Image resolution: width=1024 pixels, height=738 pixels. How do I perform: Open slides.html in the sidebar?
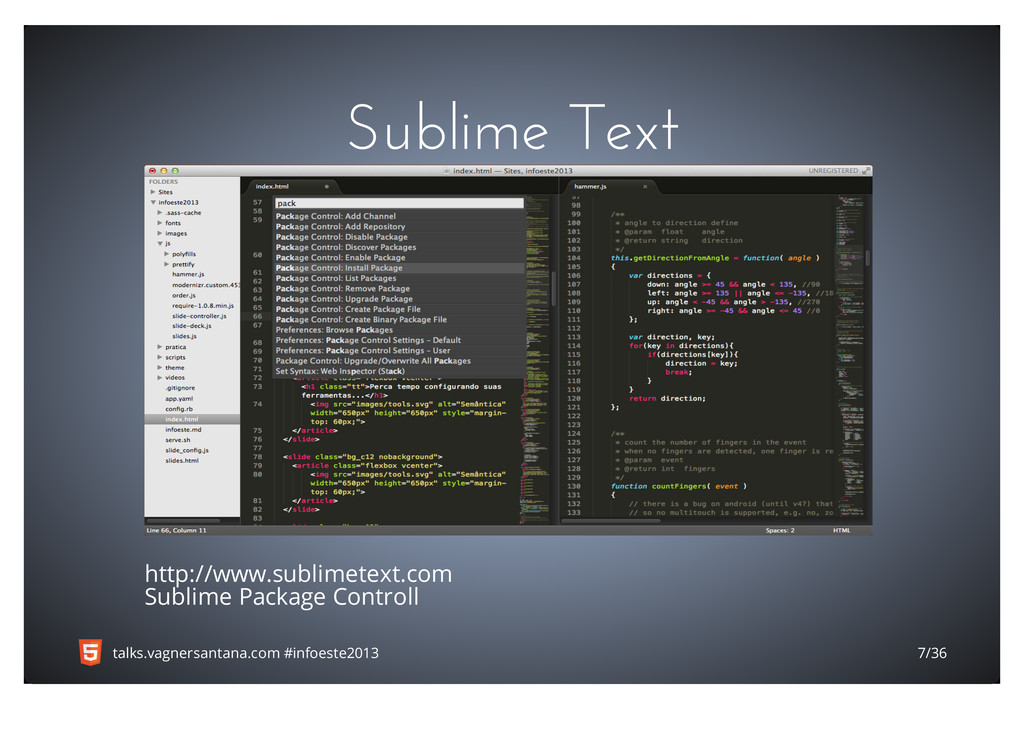pyautogui.click(x=182, y=460)
